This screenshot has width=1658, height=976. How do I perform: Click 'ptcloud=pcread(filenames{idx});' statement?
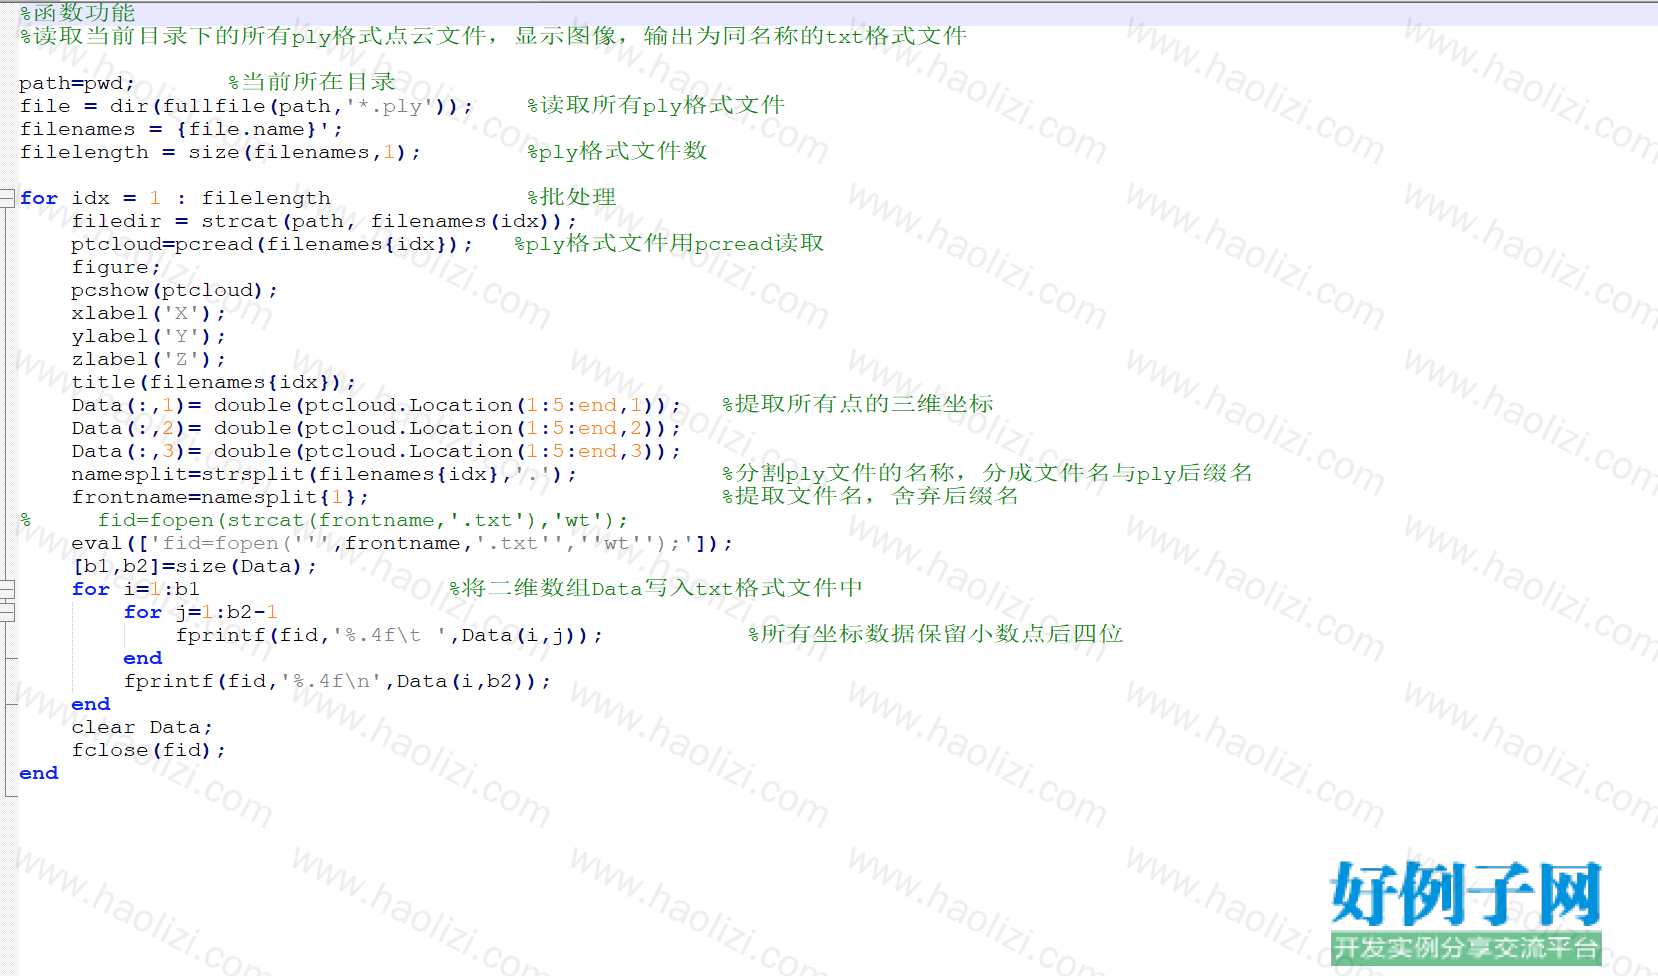272,244
